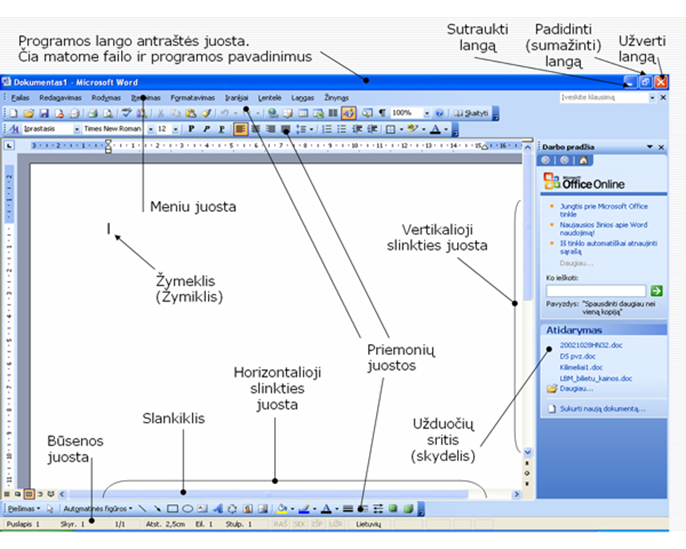Viewport: 686px width, 549px height.
Task: Insert a hyperlink with the globe icon
Action: coord(273,113)
